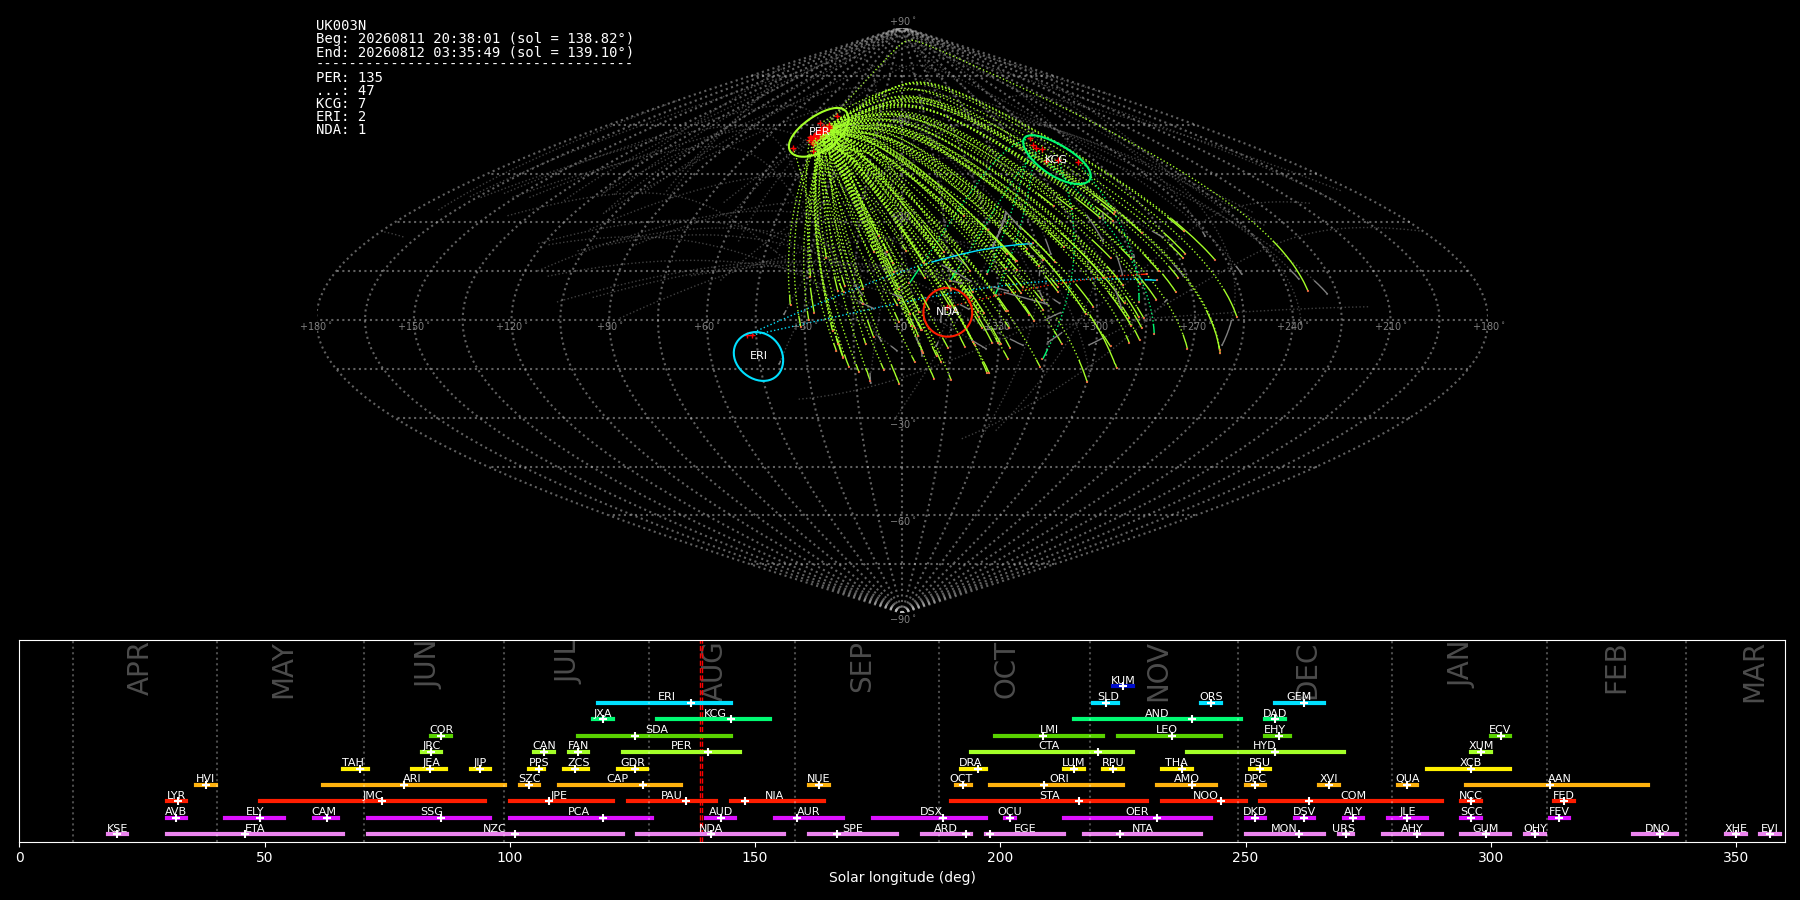Select the PER shower activity bar
Viewport: 1800px width, 900px height.
pos(681,752)
